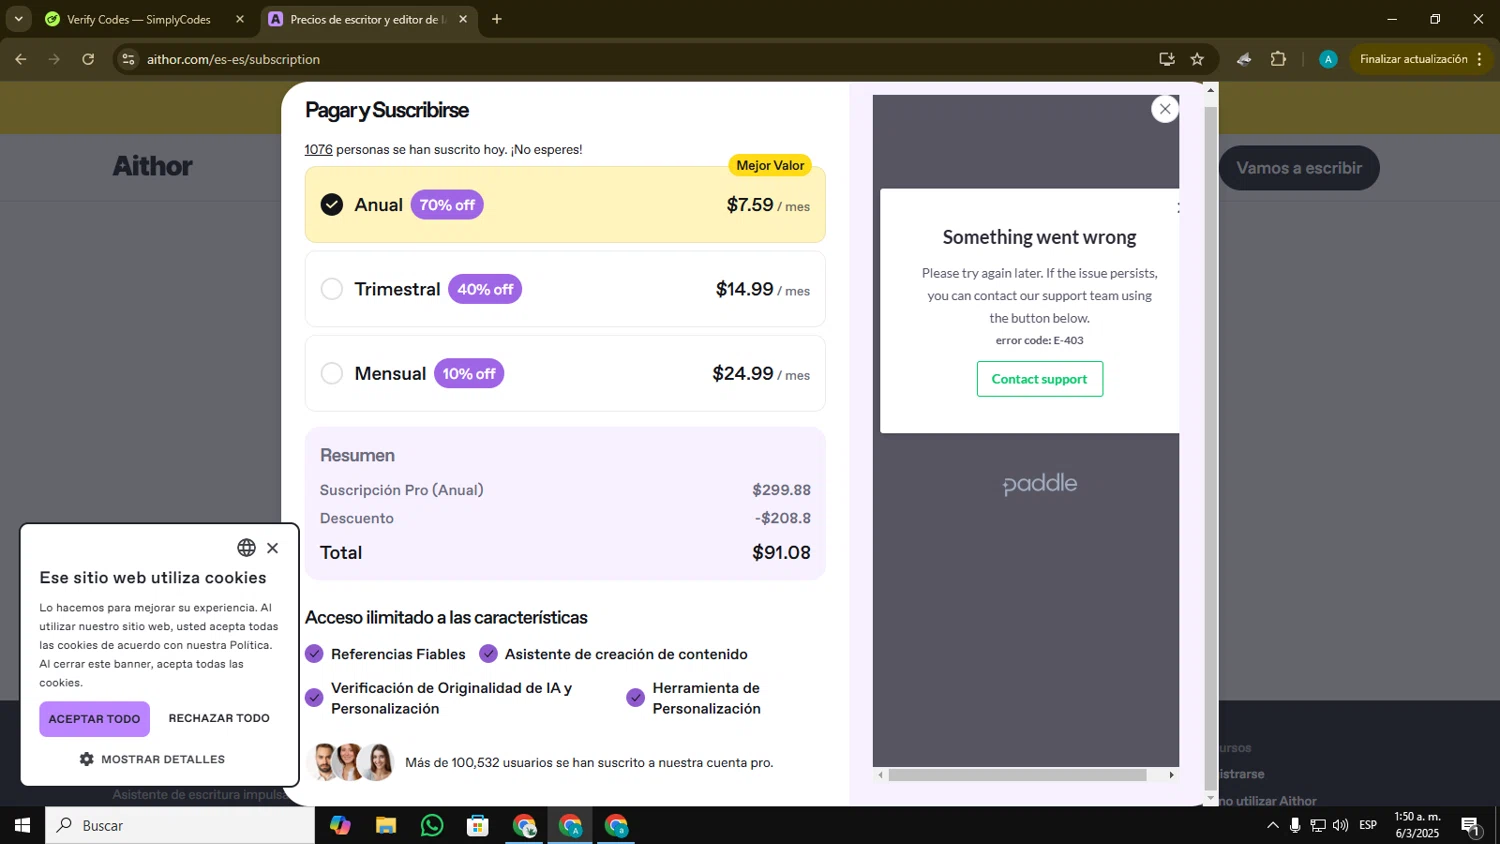Image resolution: width=1500 pixels, height=844 pixels.
Task: Close the Verify Codes tab
Action: [x=240, y=19]
